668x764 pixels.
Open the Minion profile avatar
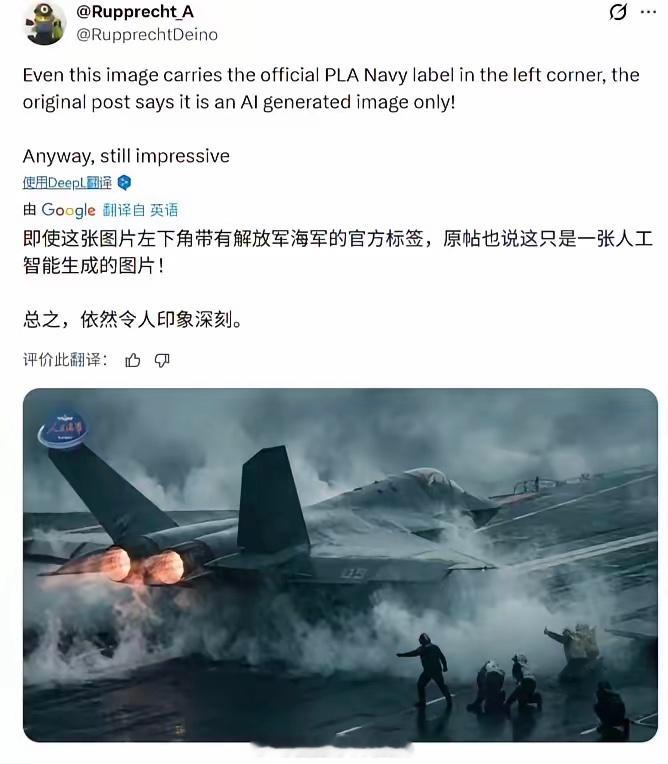tap(44, 23)
